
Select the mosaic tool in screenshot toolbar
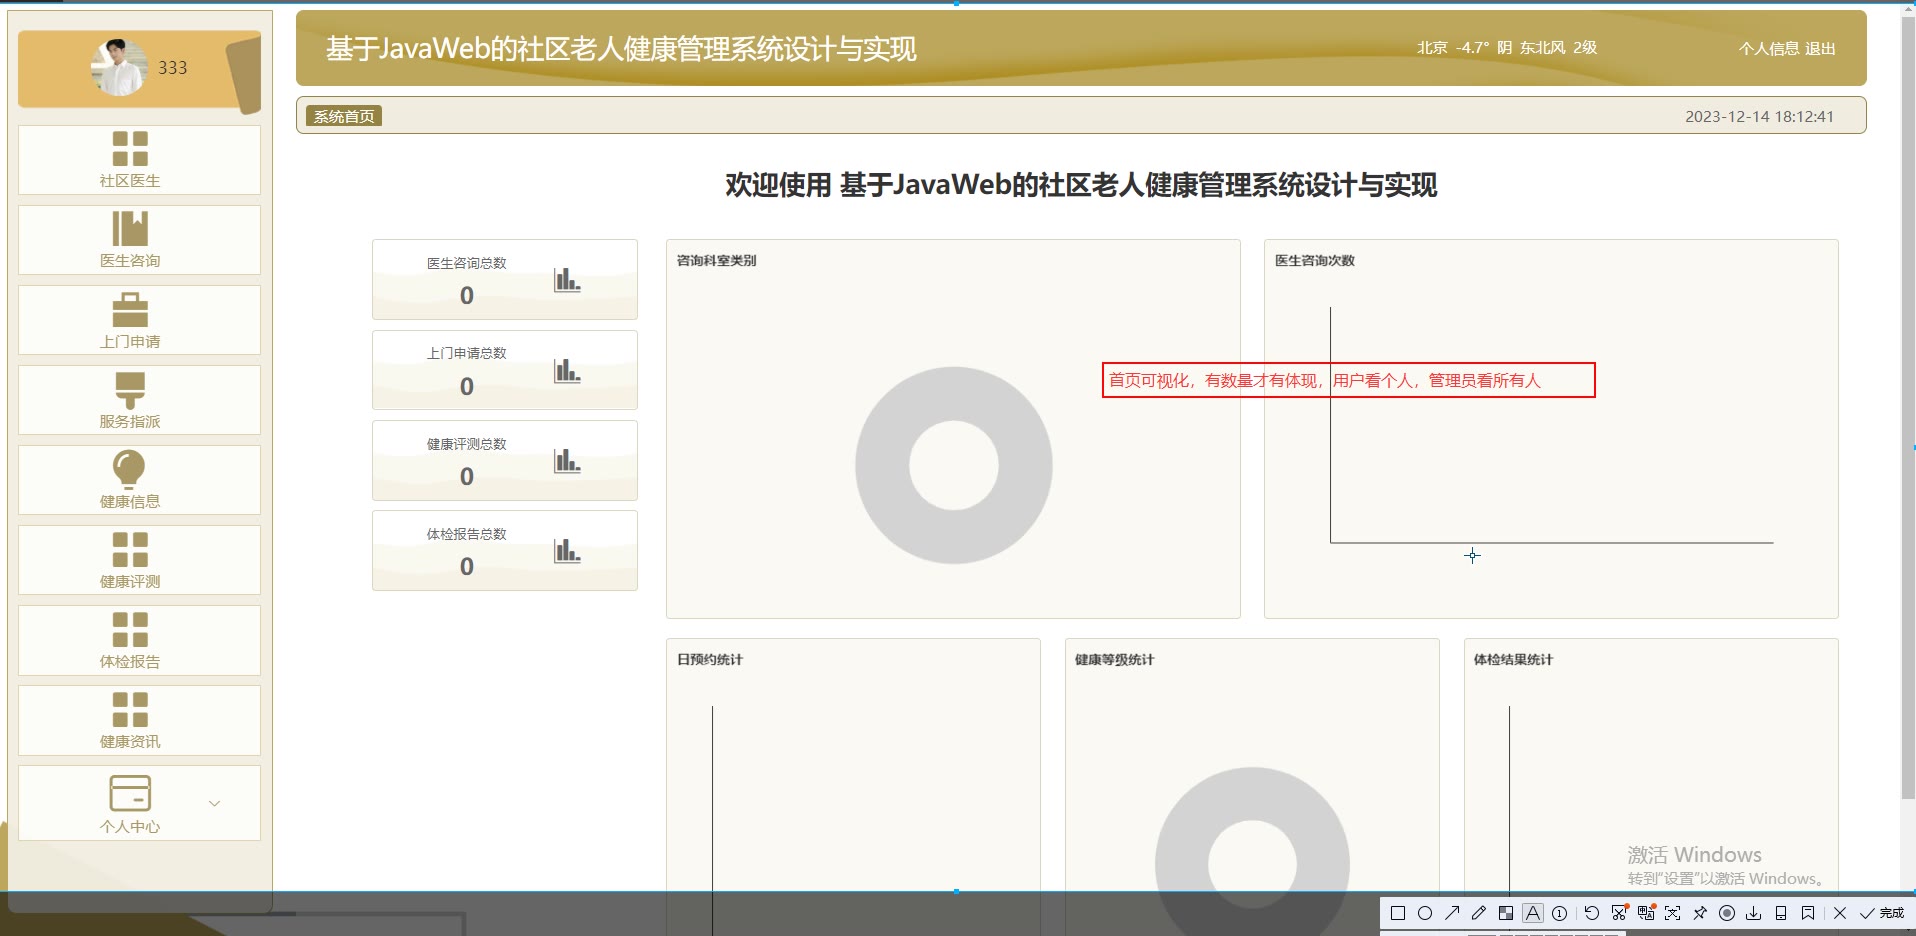pos(1506,913)
